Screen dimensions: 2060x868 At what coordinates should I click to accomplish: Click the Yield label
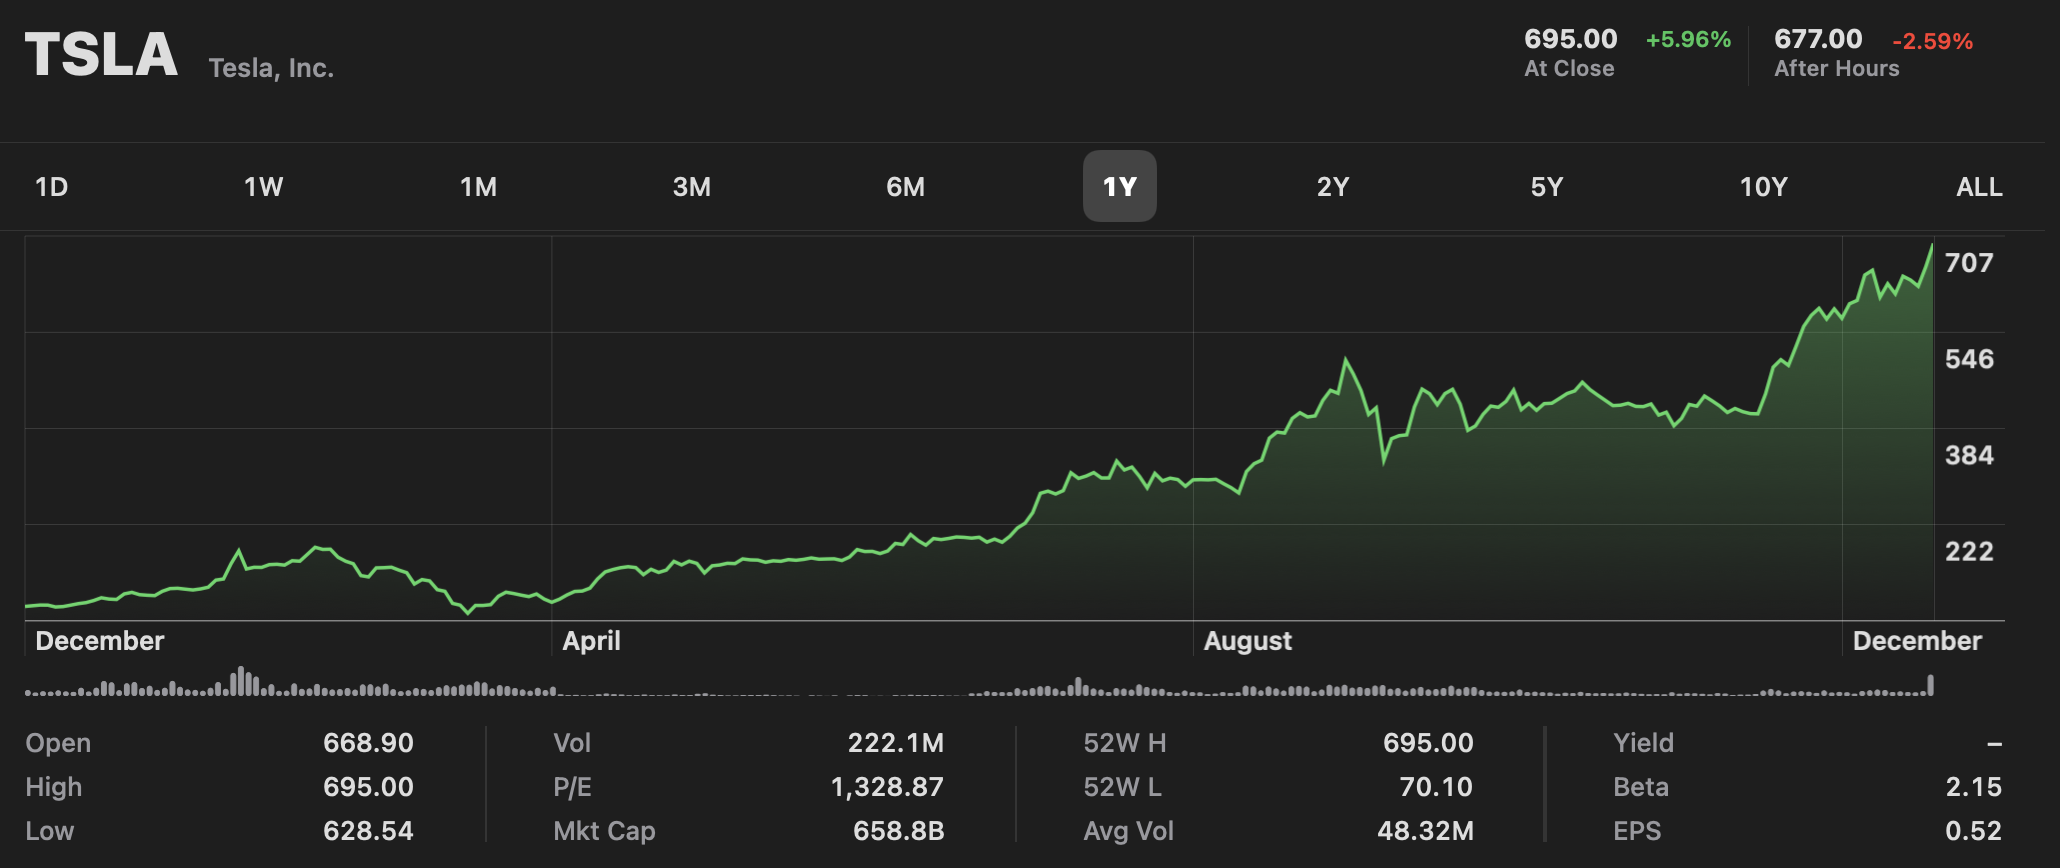1643,743
